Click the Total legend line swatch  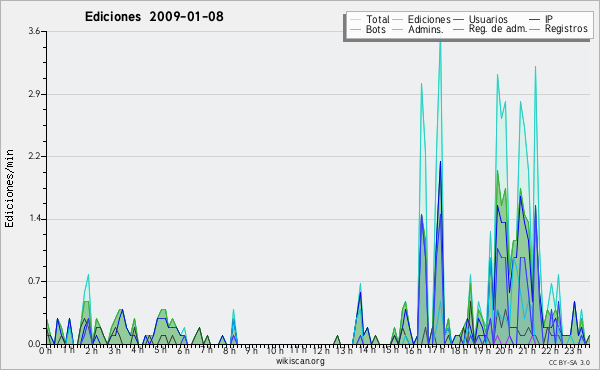tap(355, 20)
